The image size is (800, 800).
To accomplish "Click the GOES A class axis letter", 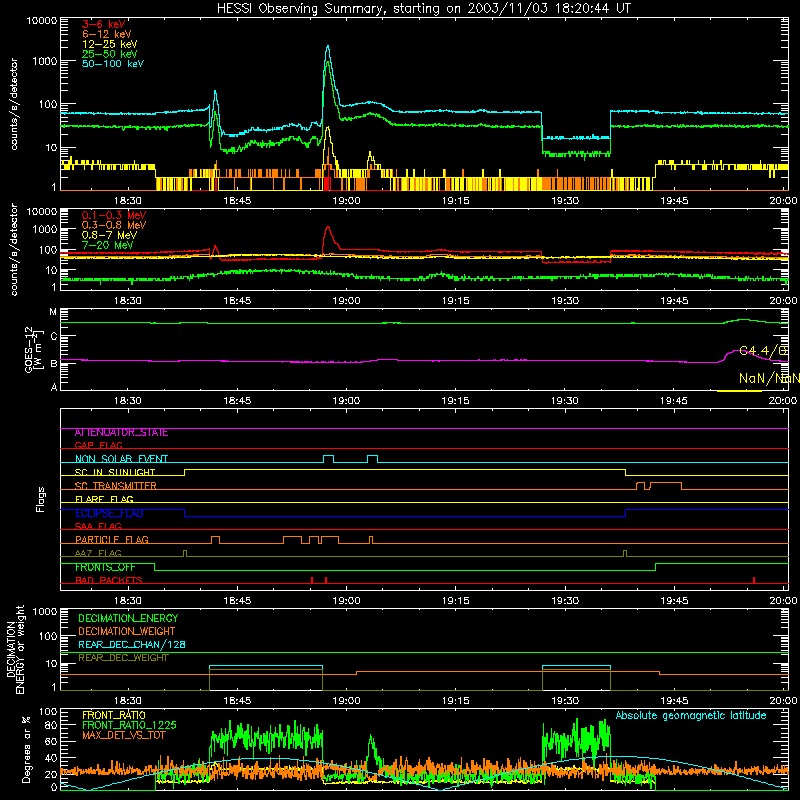I will coord(54,387).
